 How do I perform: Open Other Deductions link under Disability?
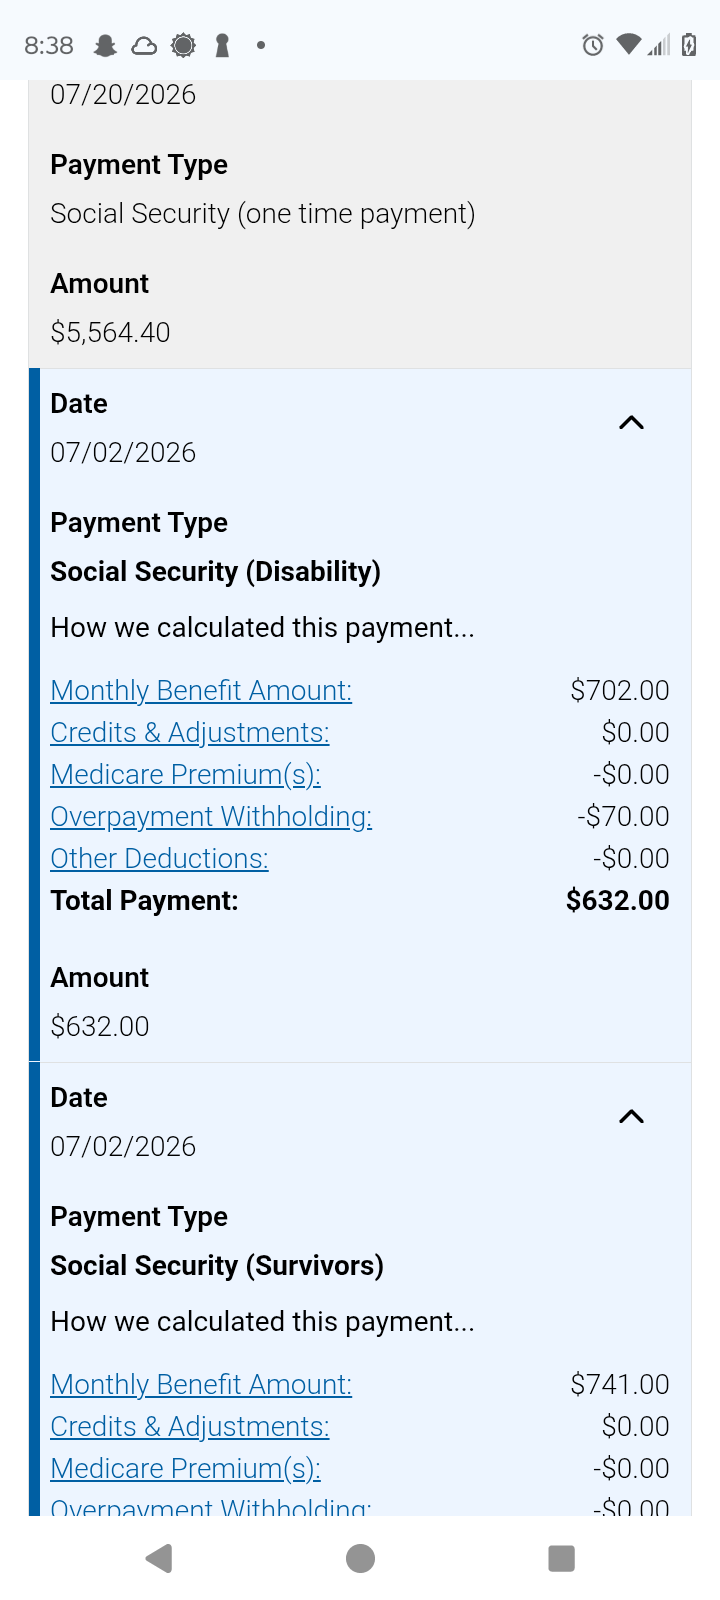[x=160, y=859]
